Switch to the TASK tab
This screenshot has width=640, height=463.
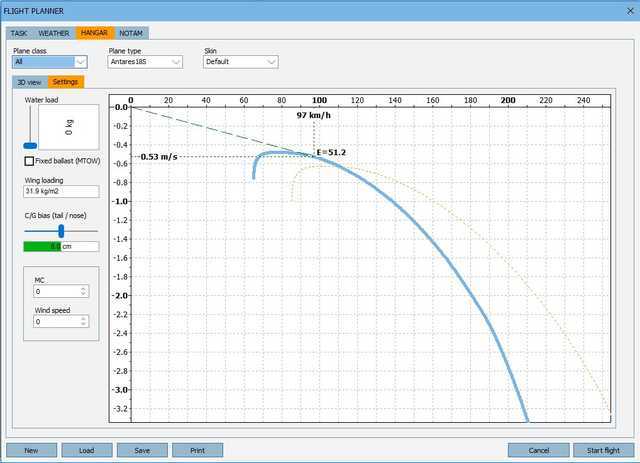click(x=19, y=33)
